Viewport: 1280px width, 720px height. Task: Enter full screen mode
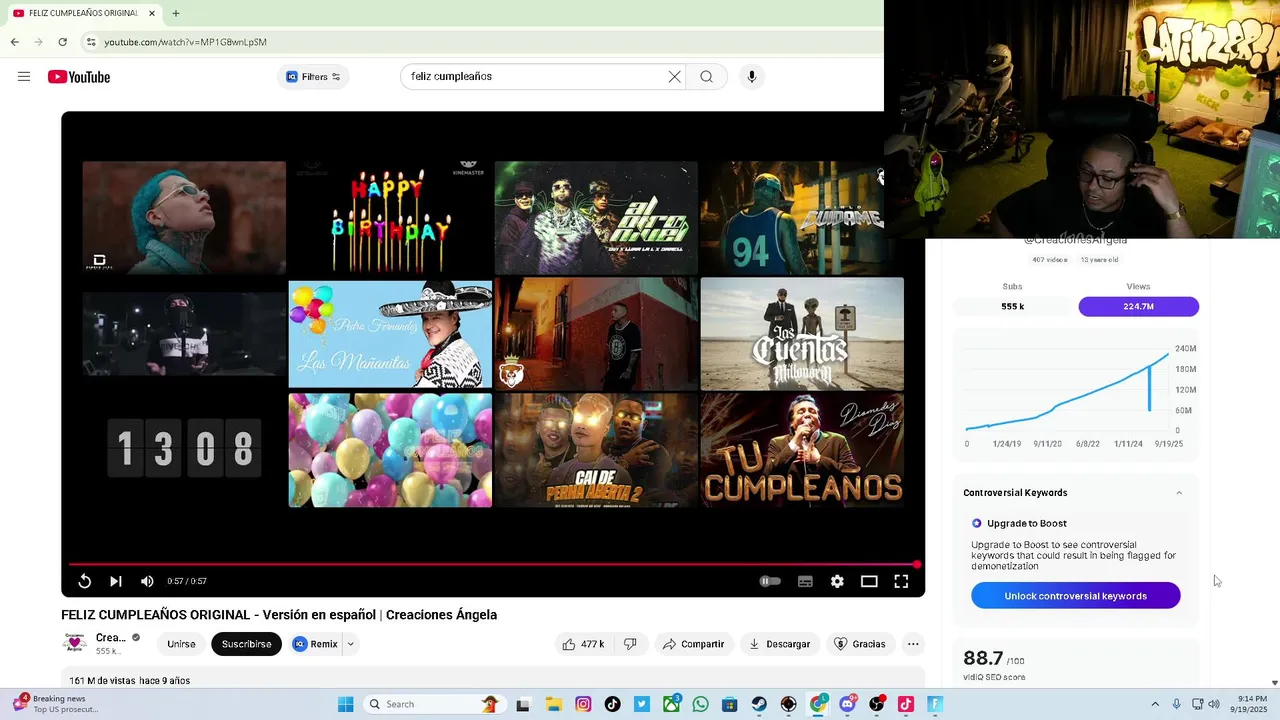coord(901,581)
